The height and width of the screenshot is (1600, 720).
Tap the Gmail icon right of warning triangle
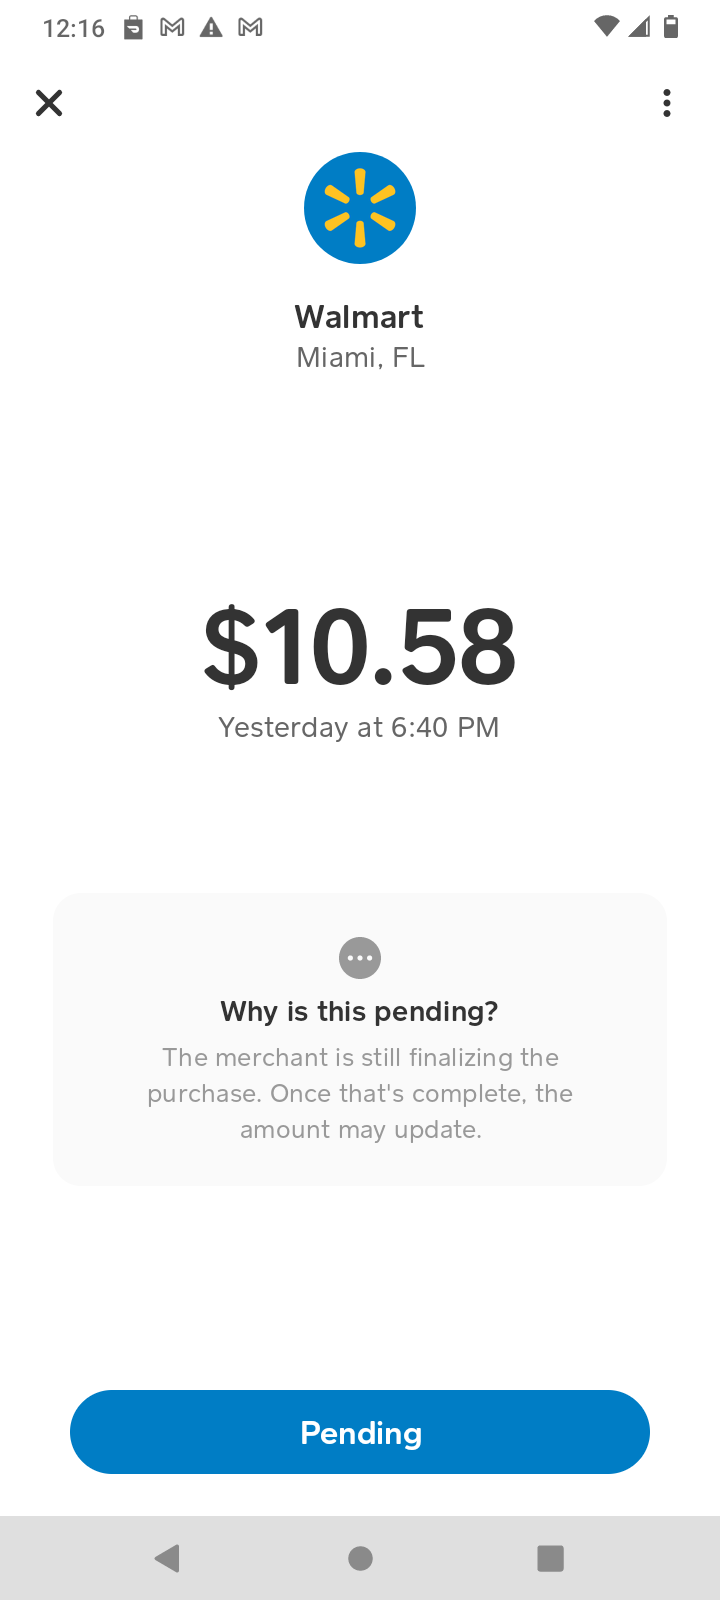pyautogui.click(x=250, y=28)
